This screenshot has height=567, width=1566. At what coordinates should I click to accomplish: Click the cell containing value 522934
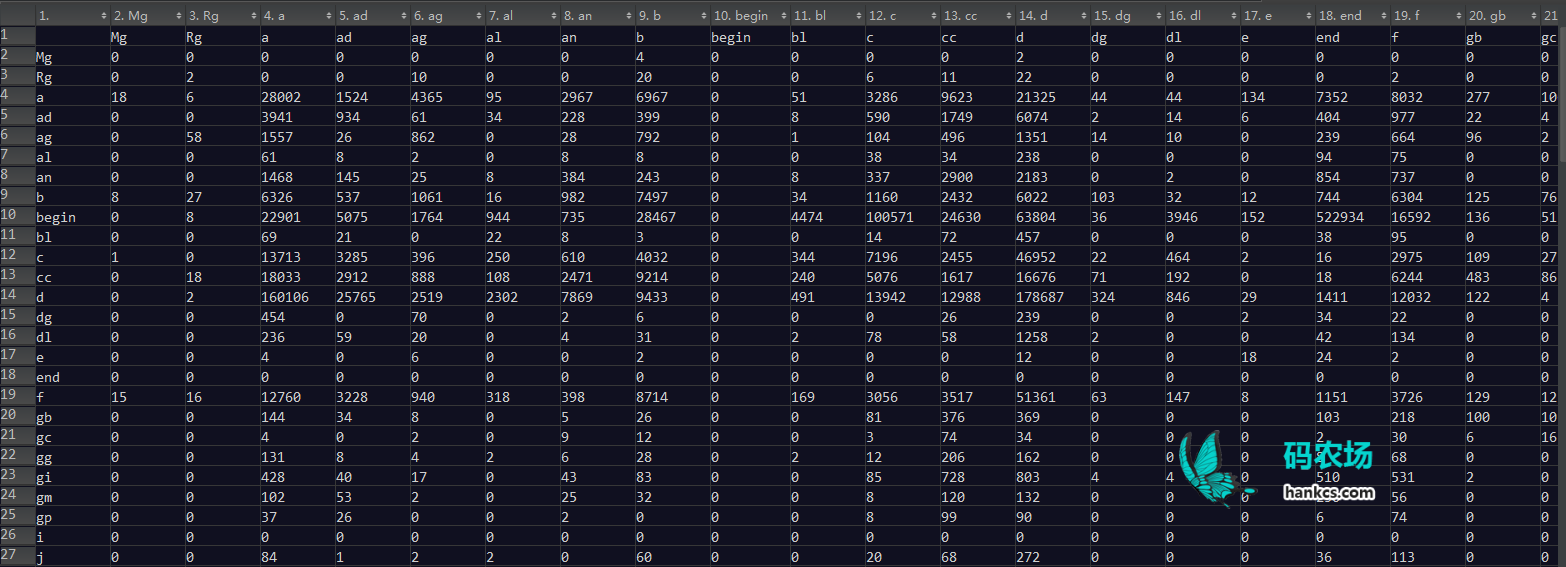pyautogui.click(x=1341, y=217)
